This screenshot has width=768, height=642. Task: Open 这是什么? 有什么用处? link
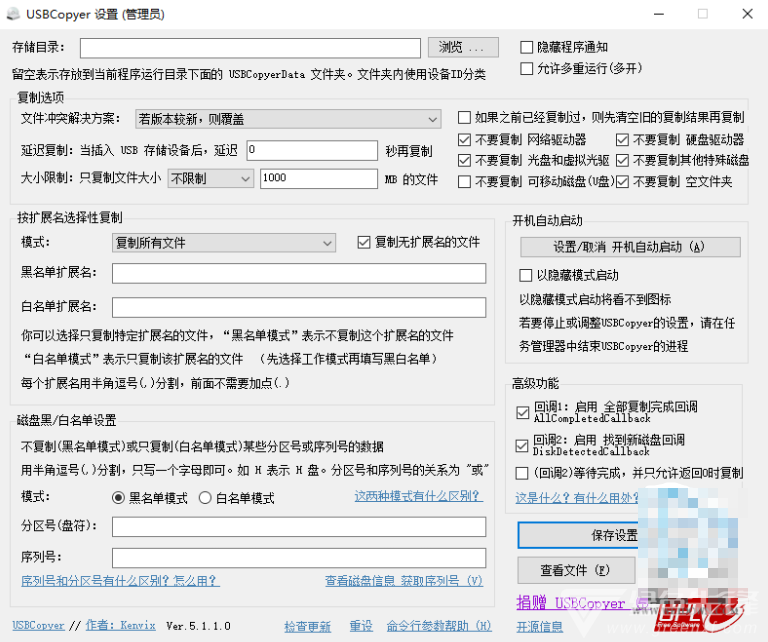[x=577, y=498]
